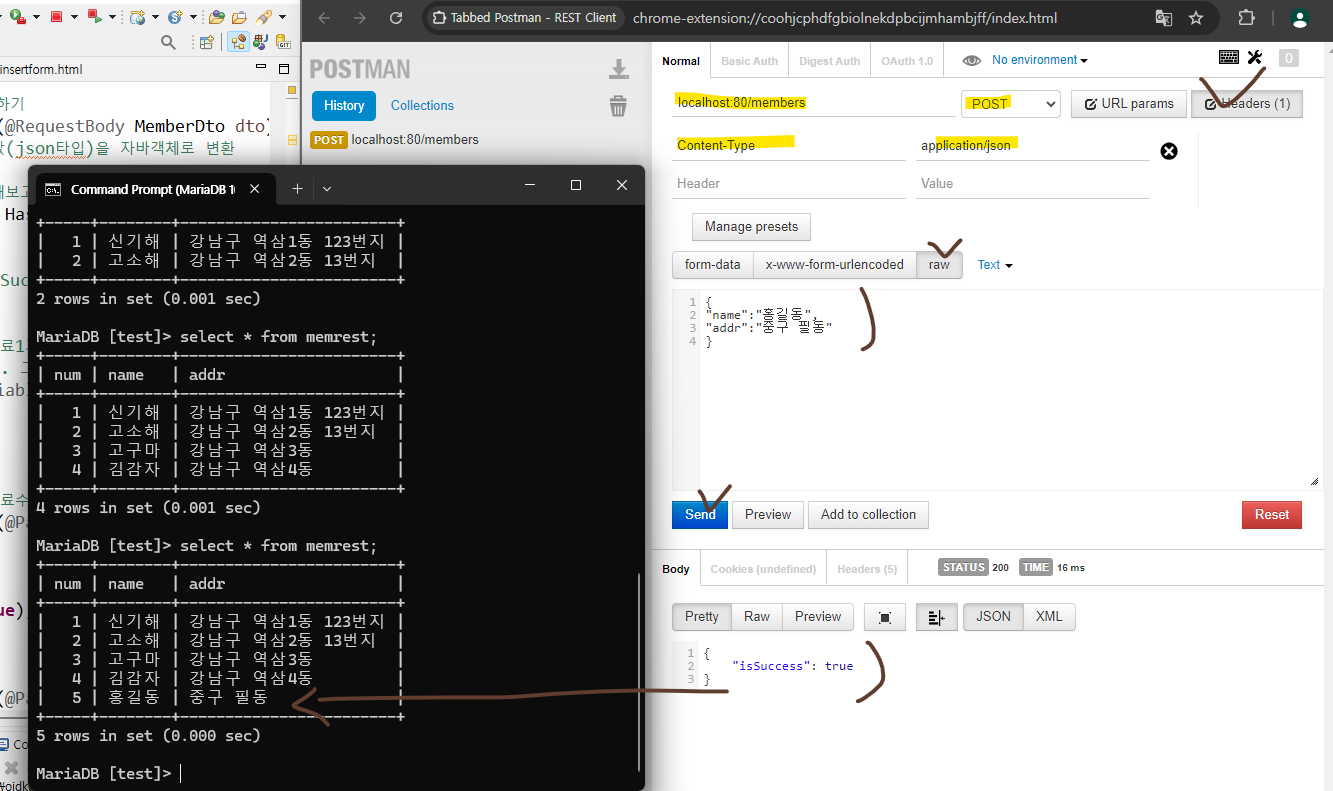Open the Collections tab in sidebar
Viewport: 1333px width, 791px height.
(x=422, y=106)
